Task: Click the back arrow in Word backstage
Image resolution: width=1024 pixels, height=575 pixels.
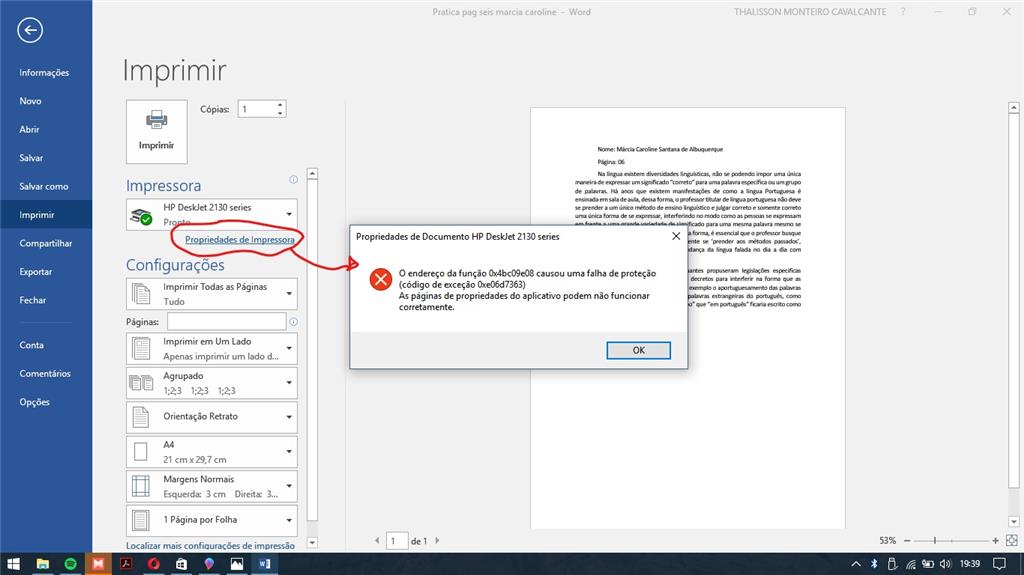Action: [x=30, y=30]
